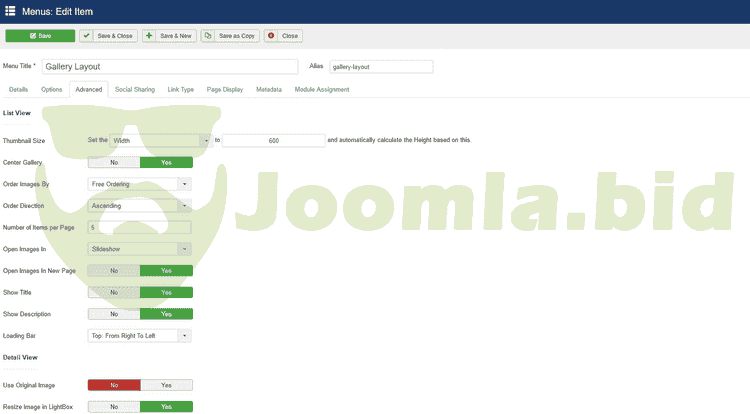Screen dimensions: 750x414
Task: Click the Number of Items per Page field
Action: tap(140, 227)
